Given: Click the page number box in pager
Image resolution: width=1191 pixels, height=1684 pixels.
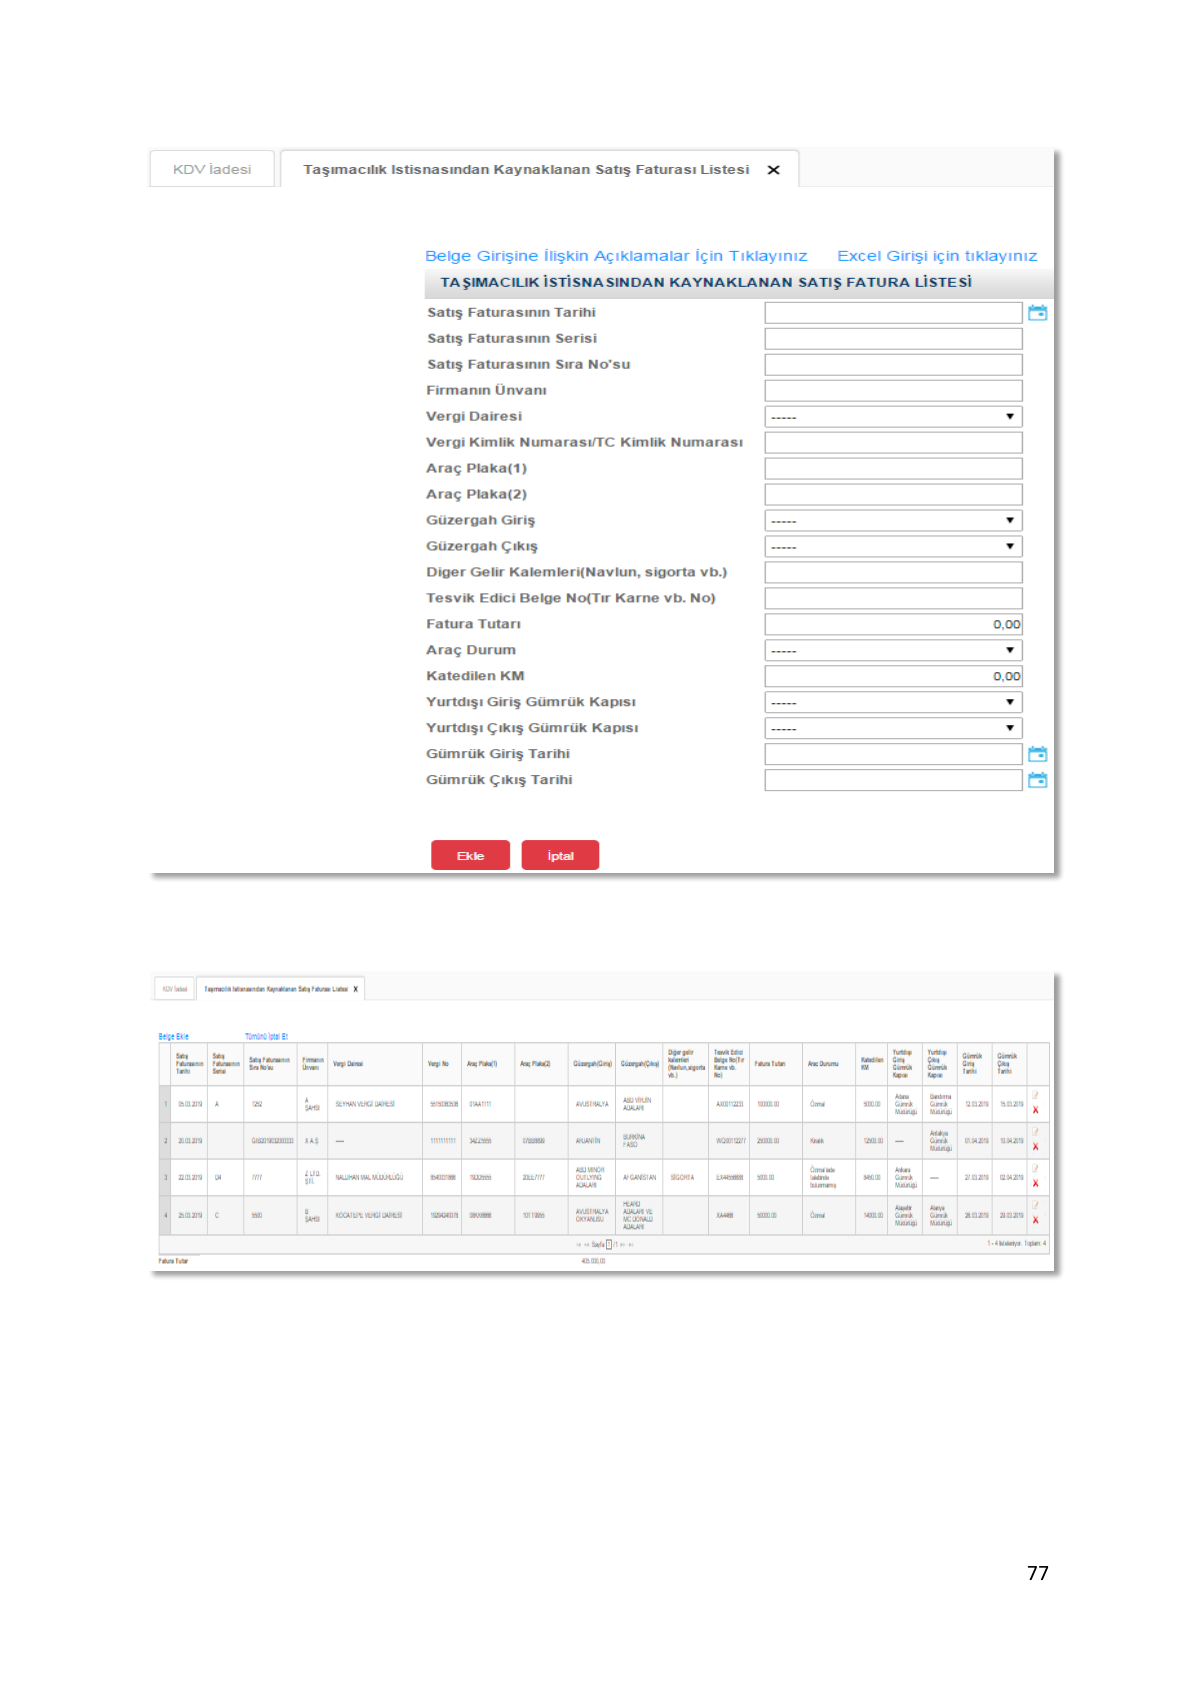Looking at the screenshot, I should [x=608, y=1245].
